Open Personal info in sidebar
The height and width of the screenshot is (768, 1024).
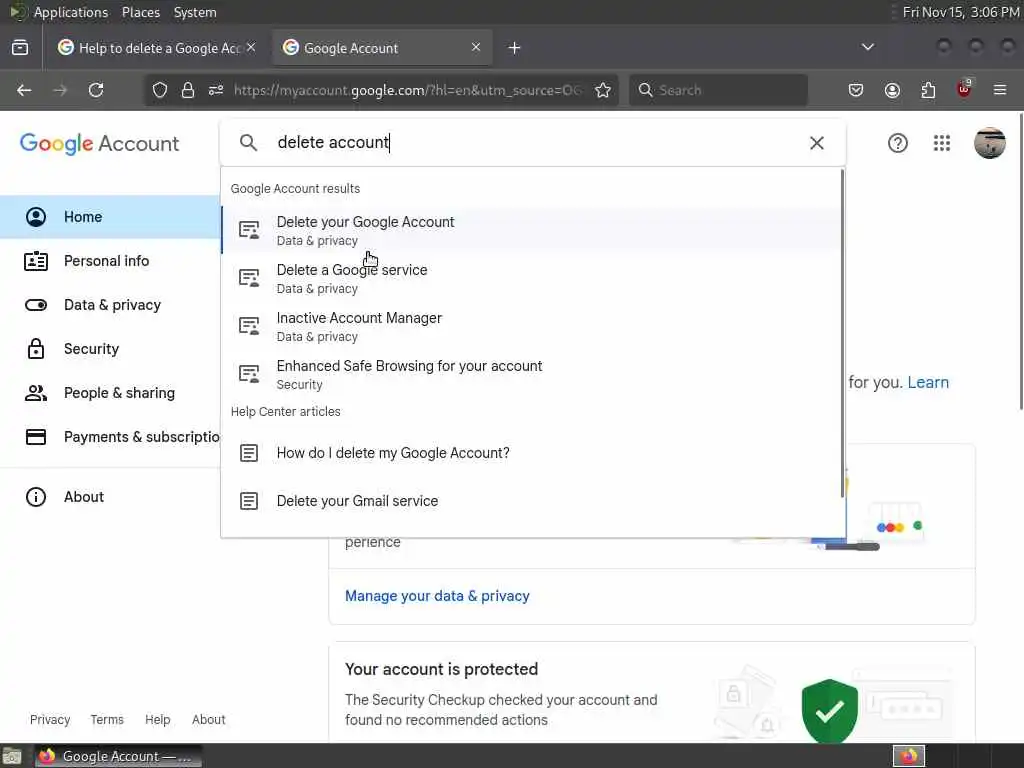click(x=110, y=261)
